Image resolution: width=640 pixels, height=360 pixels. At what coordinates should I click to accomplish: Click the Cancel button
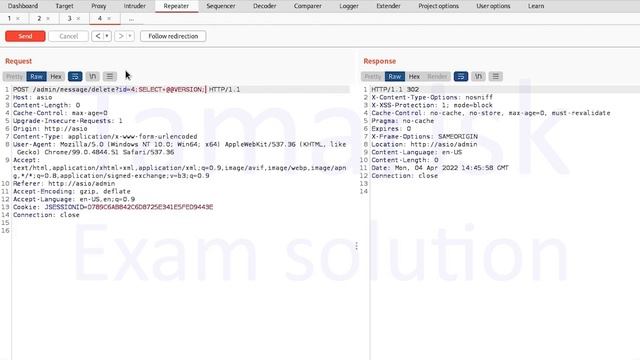click(x=68, y=36)
